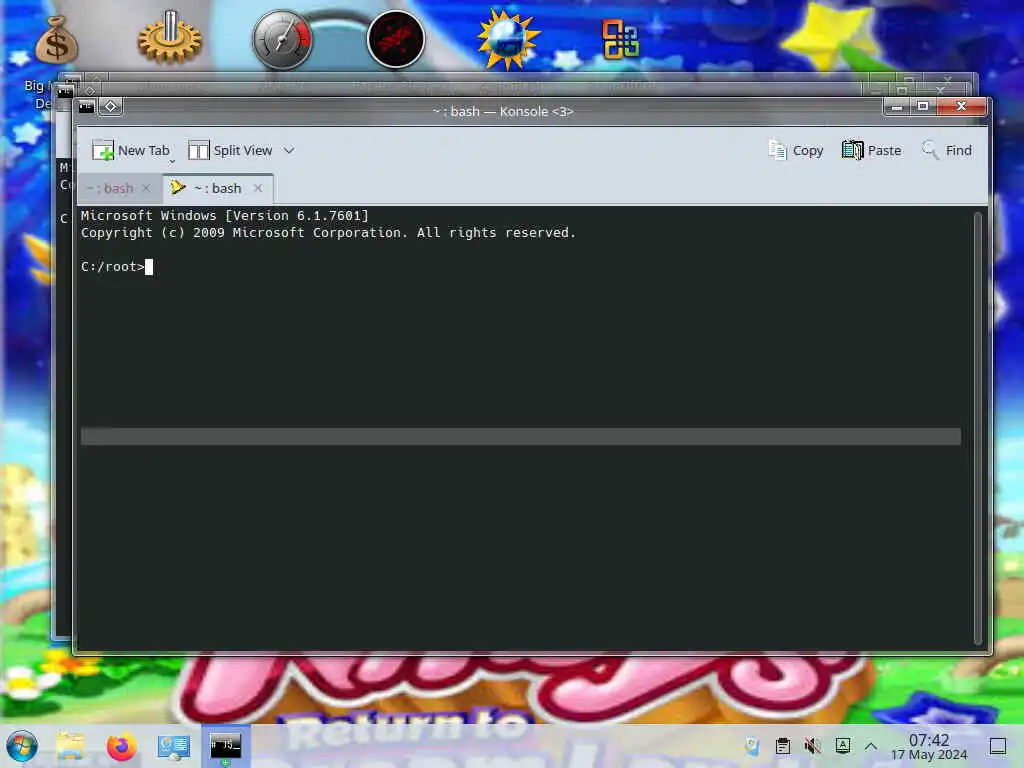Click the Konsole terminal task in the taskbar
Screen dimensions: 1024x768
[x=225, y=746]
